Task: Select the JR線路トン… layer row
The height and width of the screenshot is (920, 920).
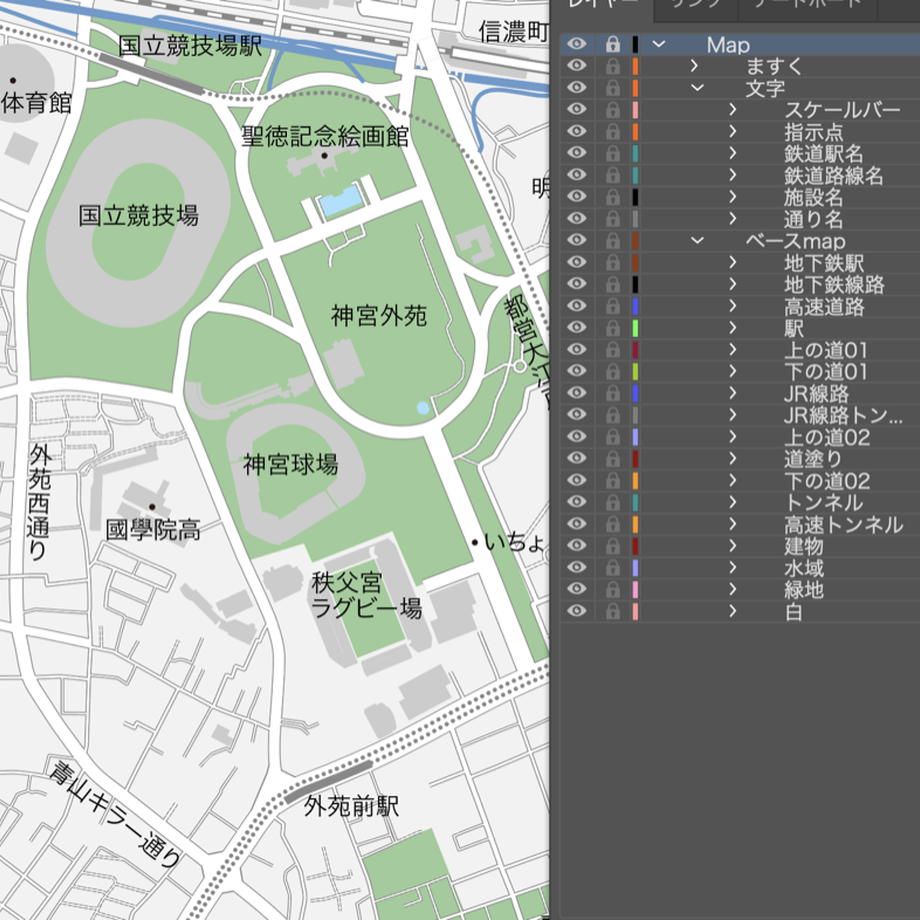Action: coord(740,415)
